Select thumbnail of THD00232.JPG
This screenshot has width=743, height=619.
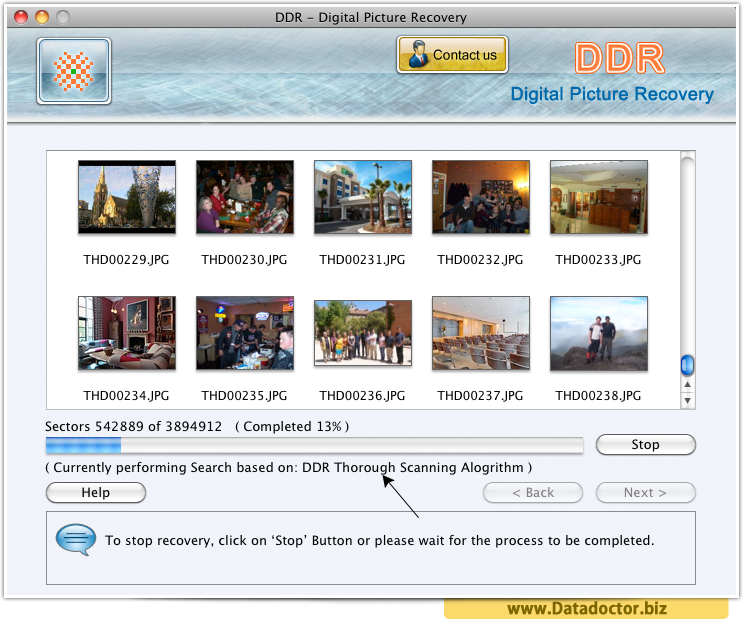481,197
